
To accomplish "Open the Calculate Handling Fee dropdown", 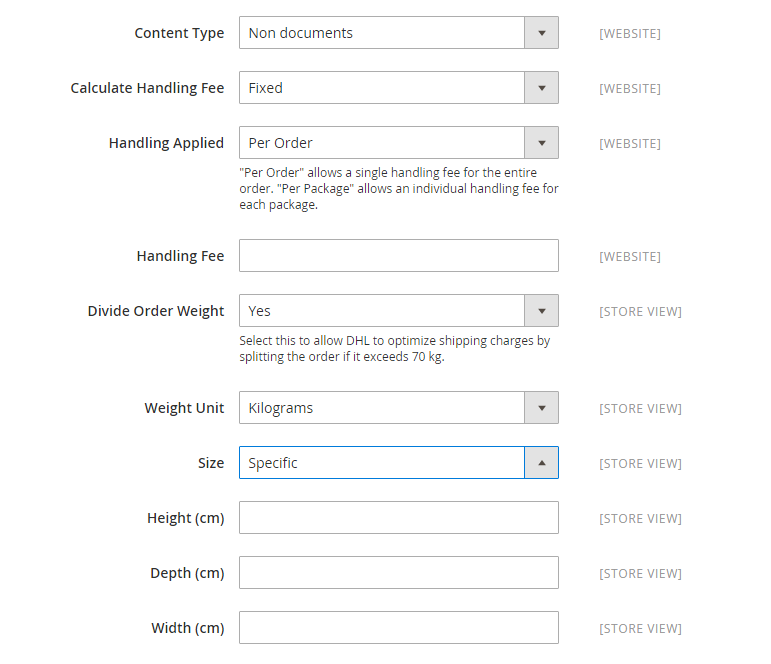I will [399, 88].
